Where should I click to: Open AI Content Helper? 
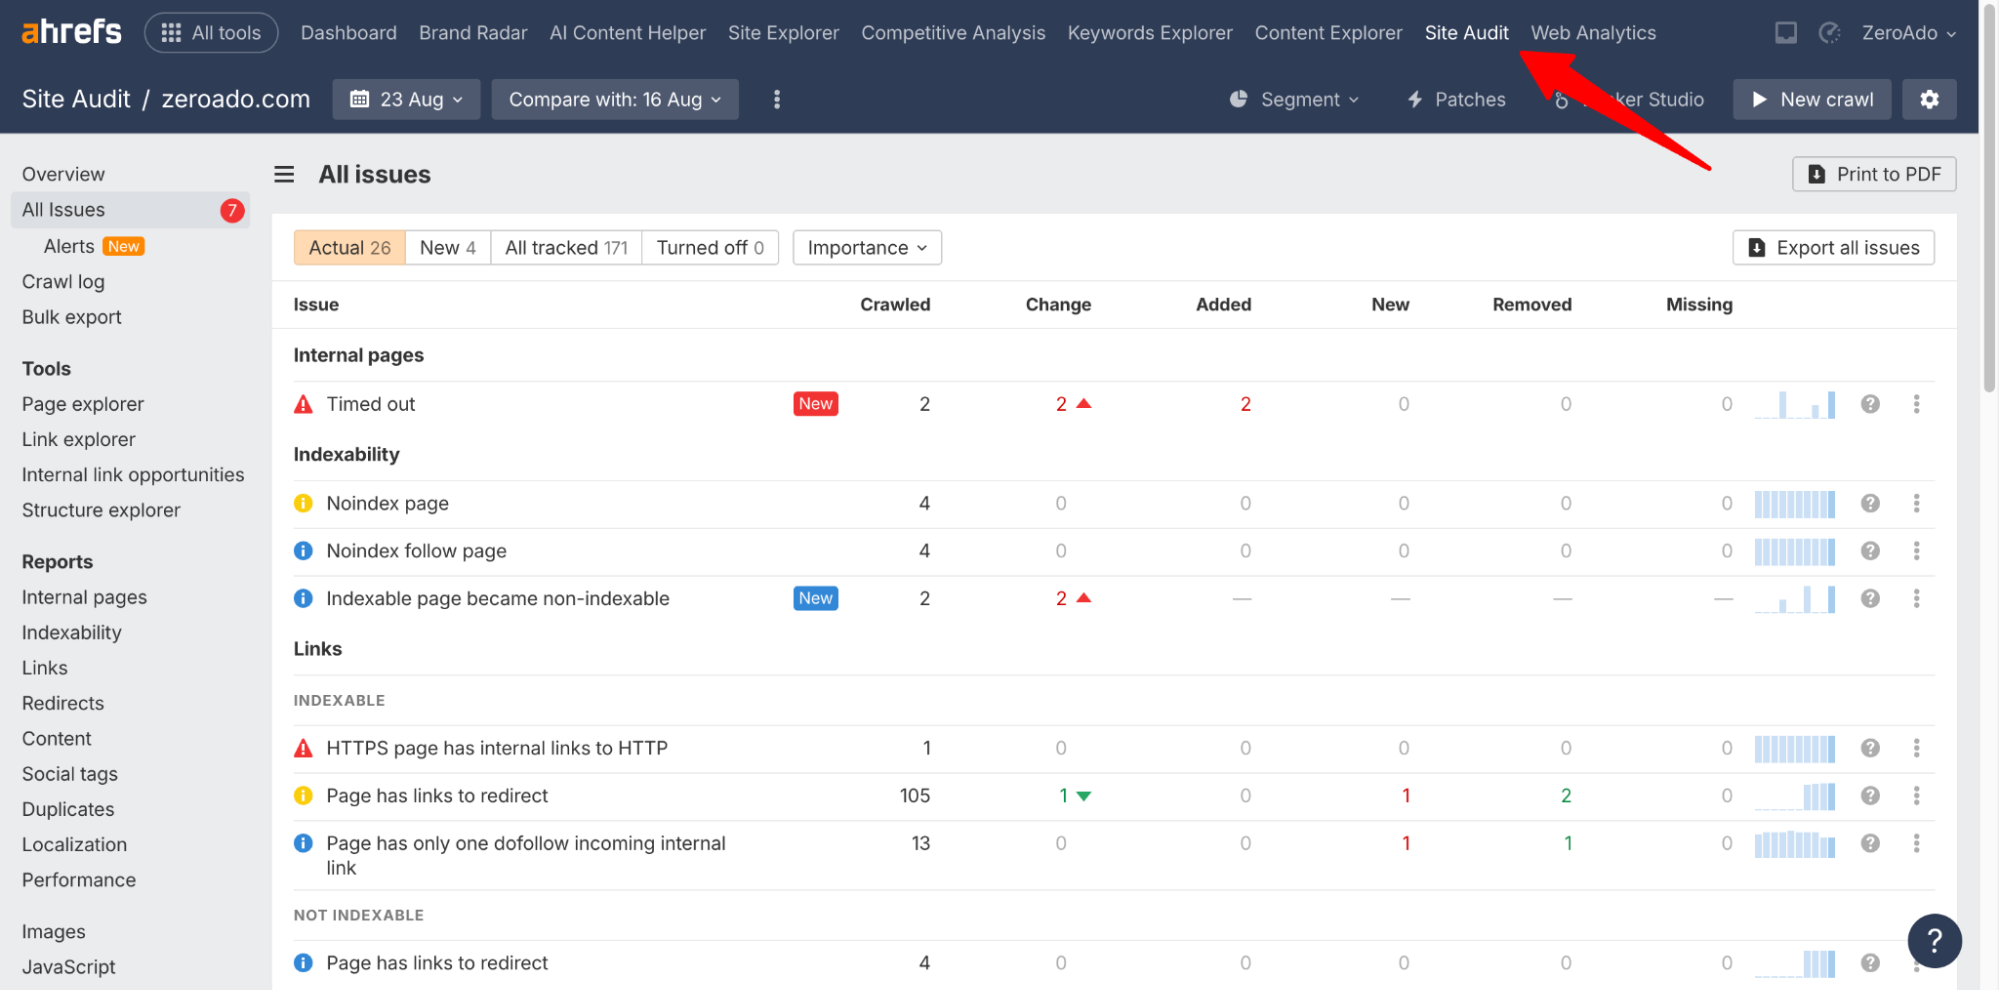tap(627, 33)
